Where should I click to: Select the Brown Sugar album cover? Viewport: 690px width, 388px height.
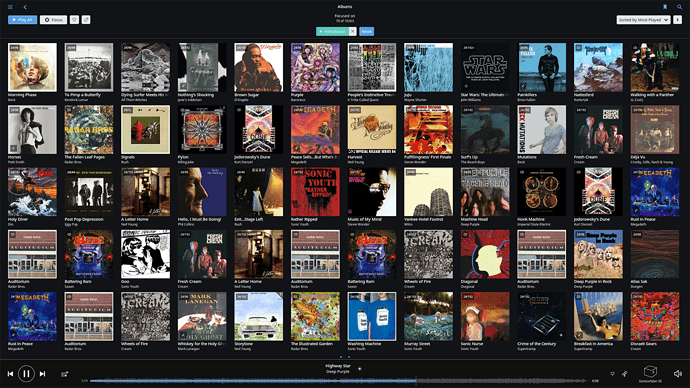pyautogui.click(x=259, y=67)
